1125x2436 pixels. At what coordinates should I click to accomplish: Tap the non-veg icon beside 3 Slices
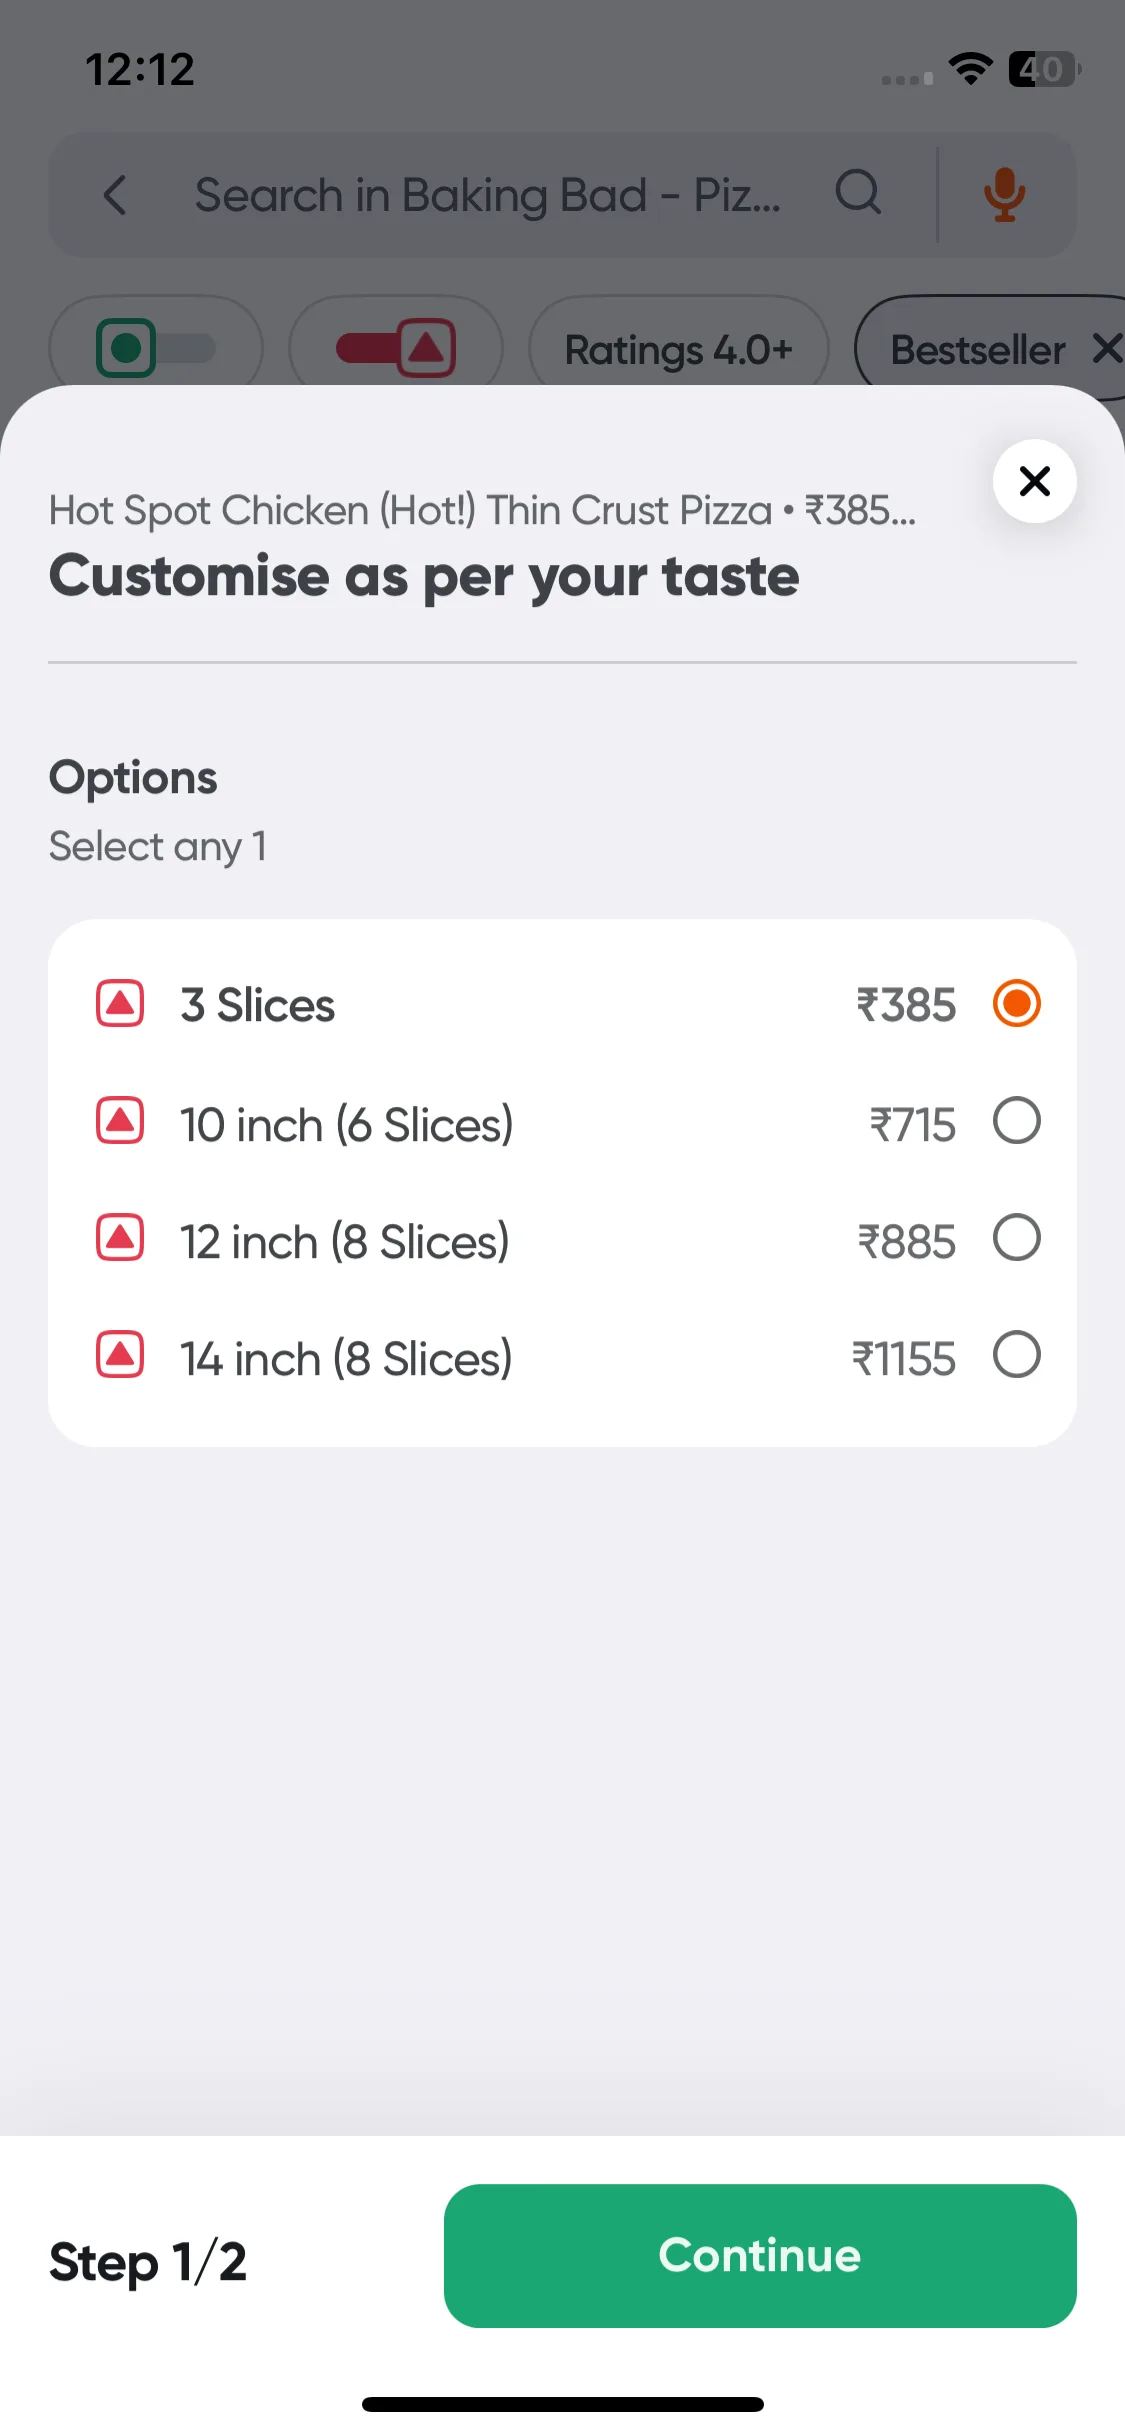[120, 1003]
